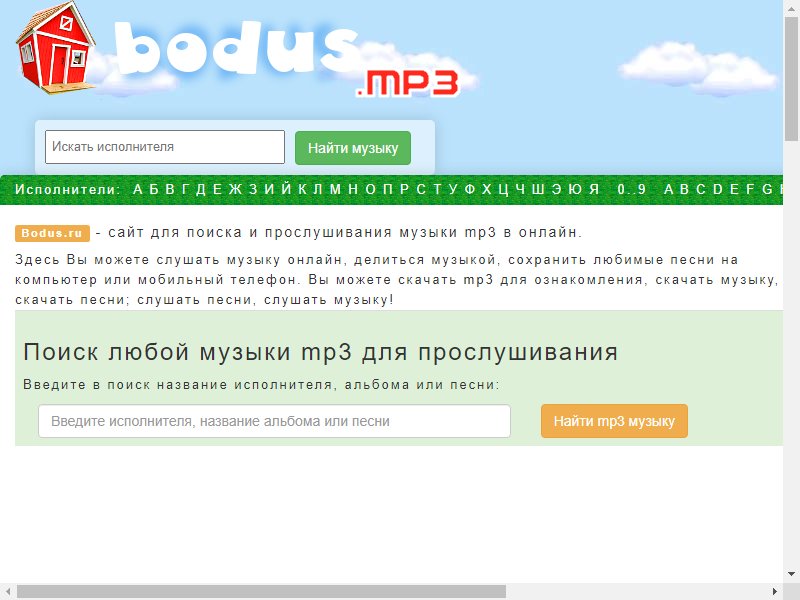Click the orange "Найти mp3 музыку" button
The width and height of the screenshot is (800, 600).
[614, 421]
